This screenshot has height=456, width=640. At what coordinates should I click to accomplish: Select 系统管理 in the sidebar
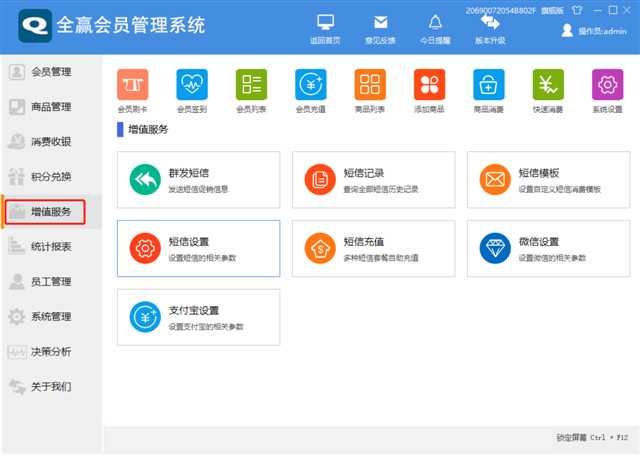(x=52, y=316)
